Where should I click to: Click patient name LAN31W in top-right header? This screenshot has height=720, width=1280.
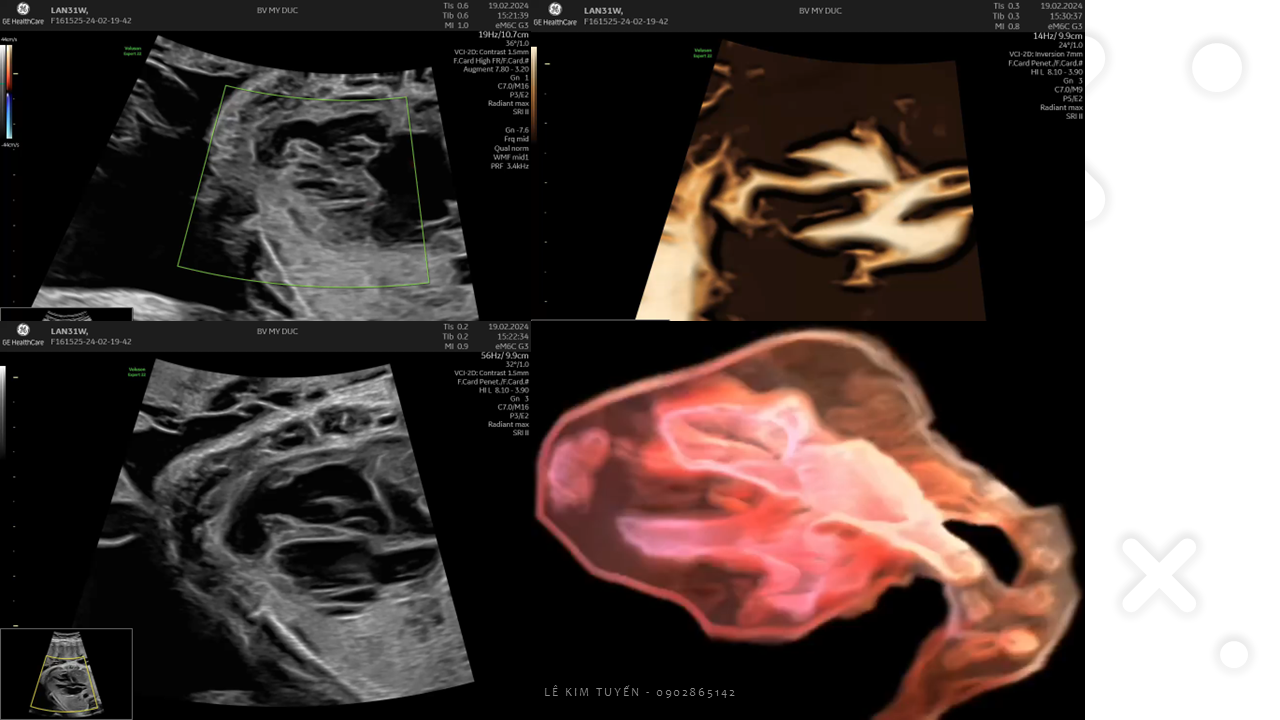(x=603, y=10)
